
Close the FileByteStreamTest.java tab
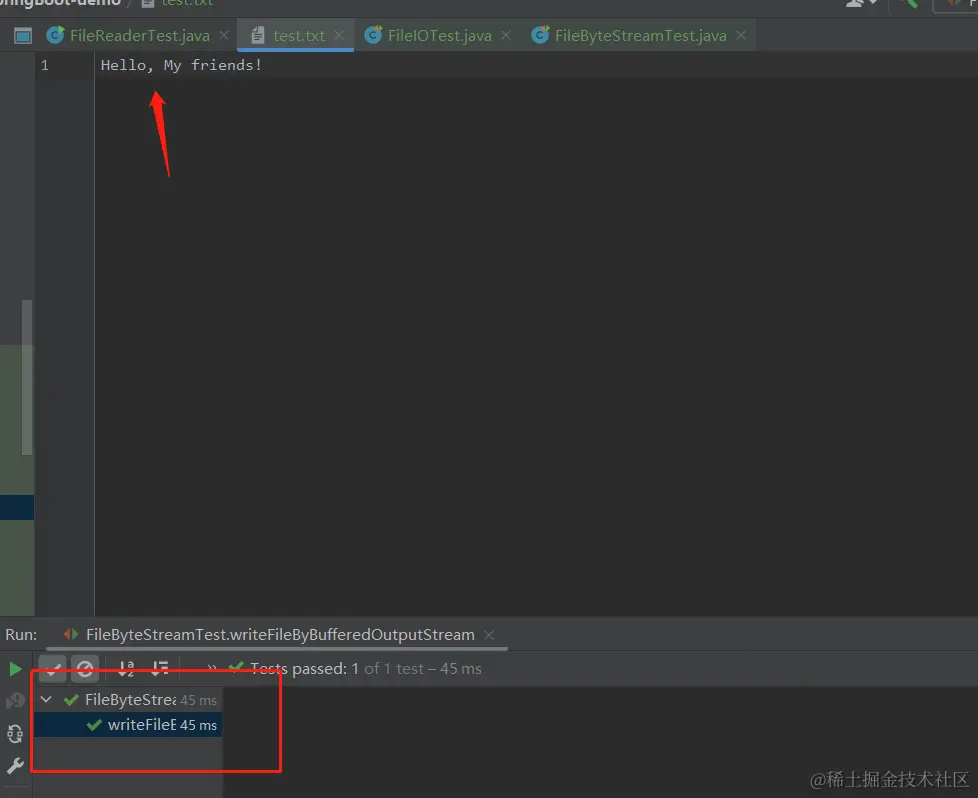(x=741, y=36)
